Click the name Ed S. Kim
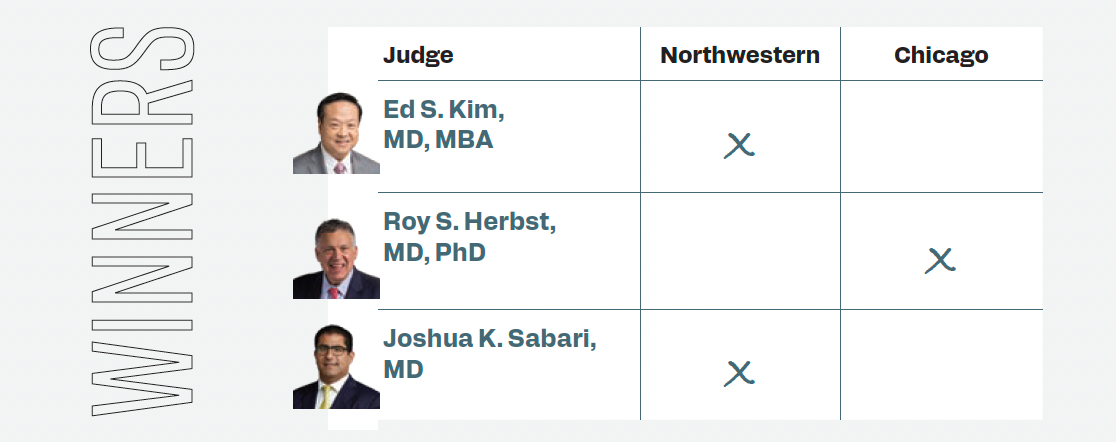The height and width of the screenshot is (442, 1116). pos(443,110)
